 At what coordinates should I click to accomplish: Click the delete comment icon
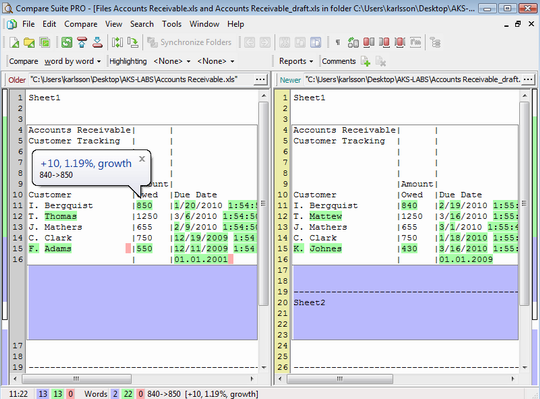381,61
